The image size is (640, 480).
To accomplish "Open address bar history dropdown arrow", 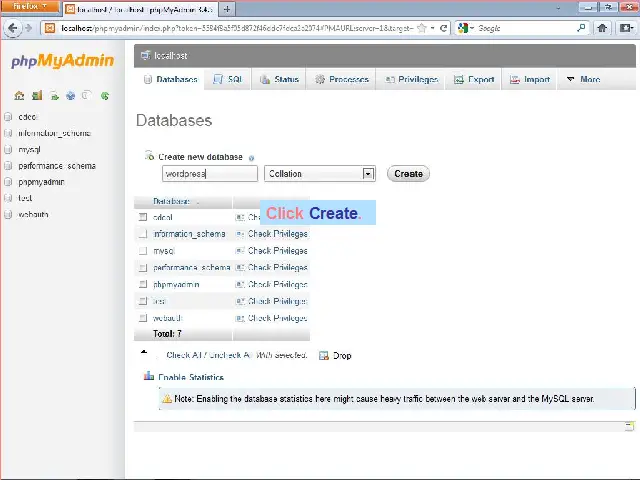I will (x=433, y=28).
